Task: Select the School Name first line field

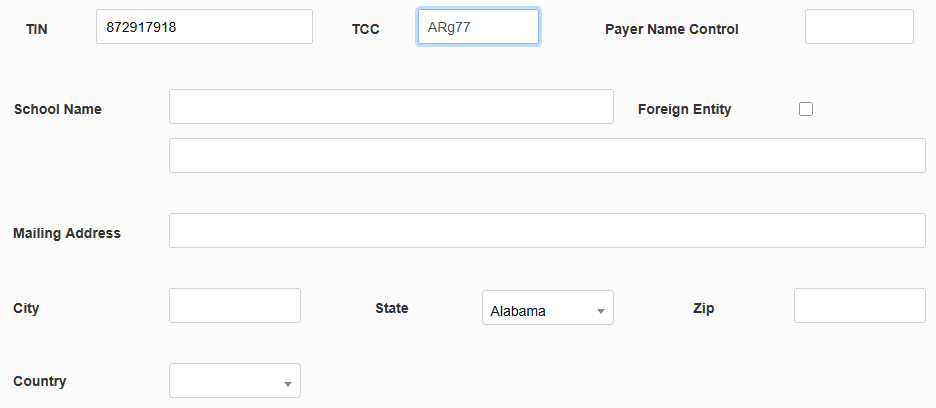Action: point(391,107)
